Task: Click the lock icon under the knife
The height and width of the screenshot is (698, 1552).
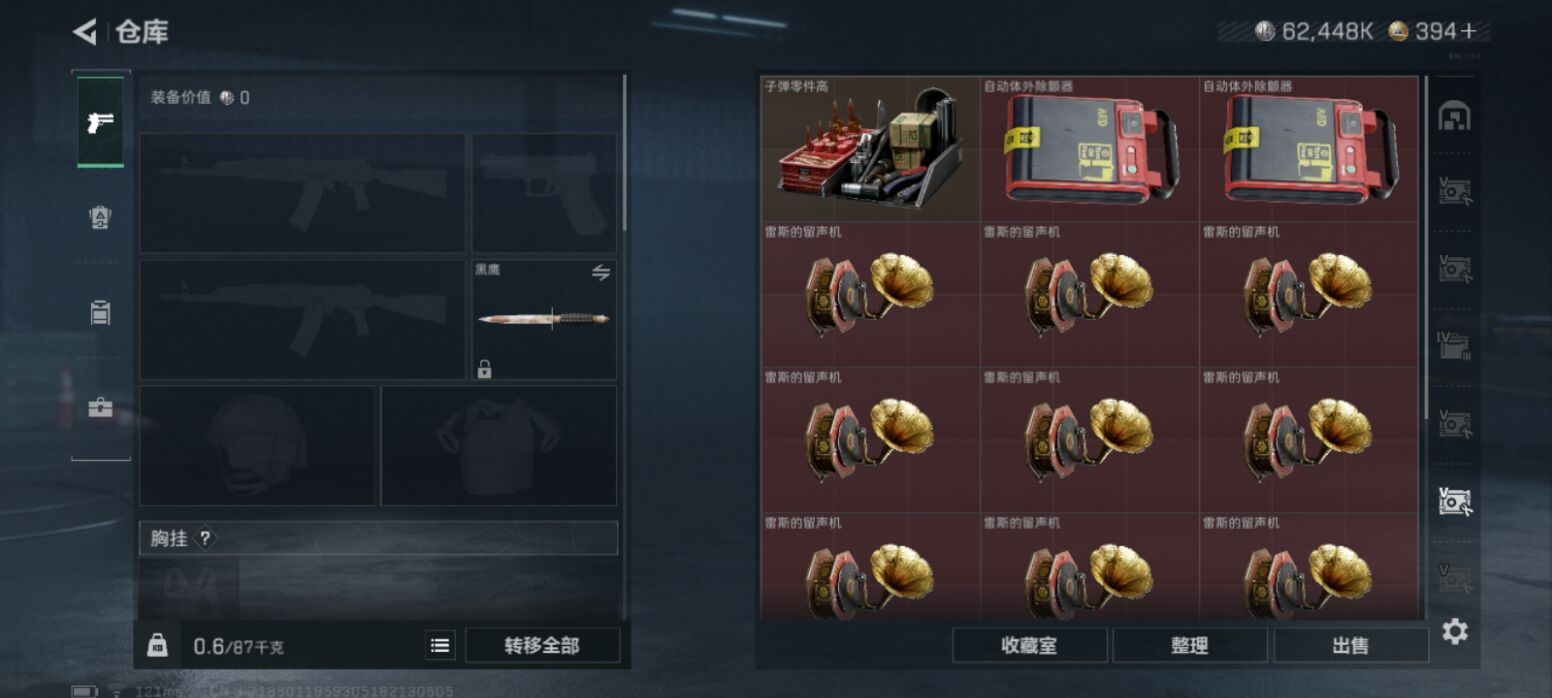Action: (x=485, y=370)
